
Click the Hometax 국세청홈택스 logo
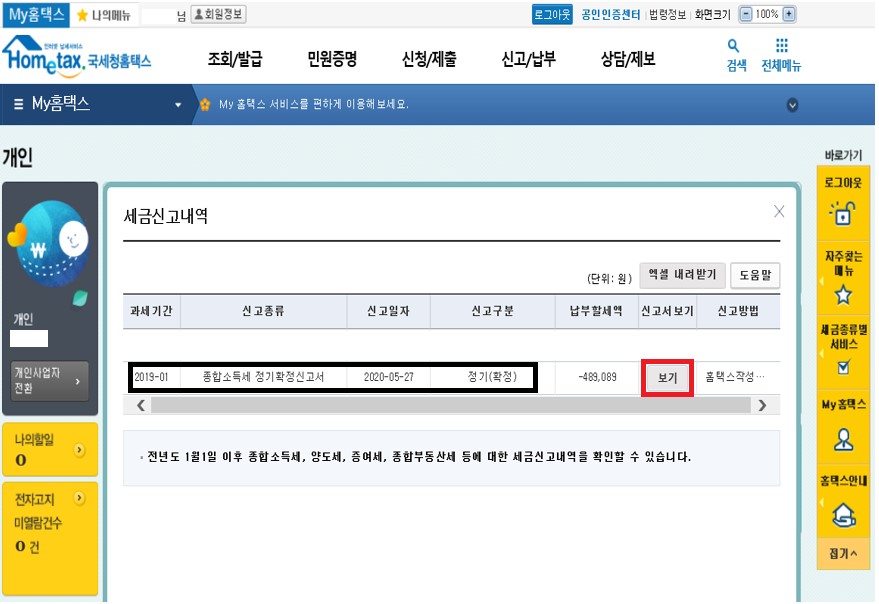[77, 56]
